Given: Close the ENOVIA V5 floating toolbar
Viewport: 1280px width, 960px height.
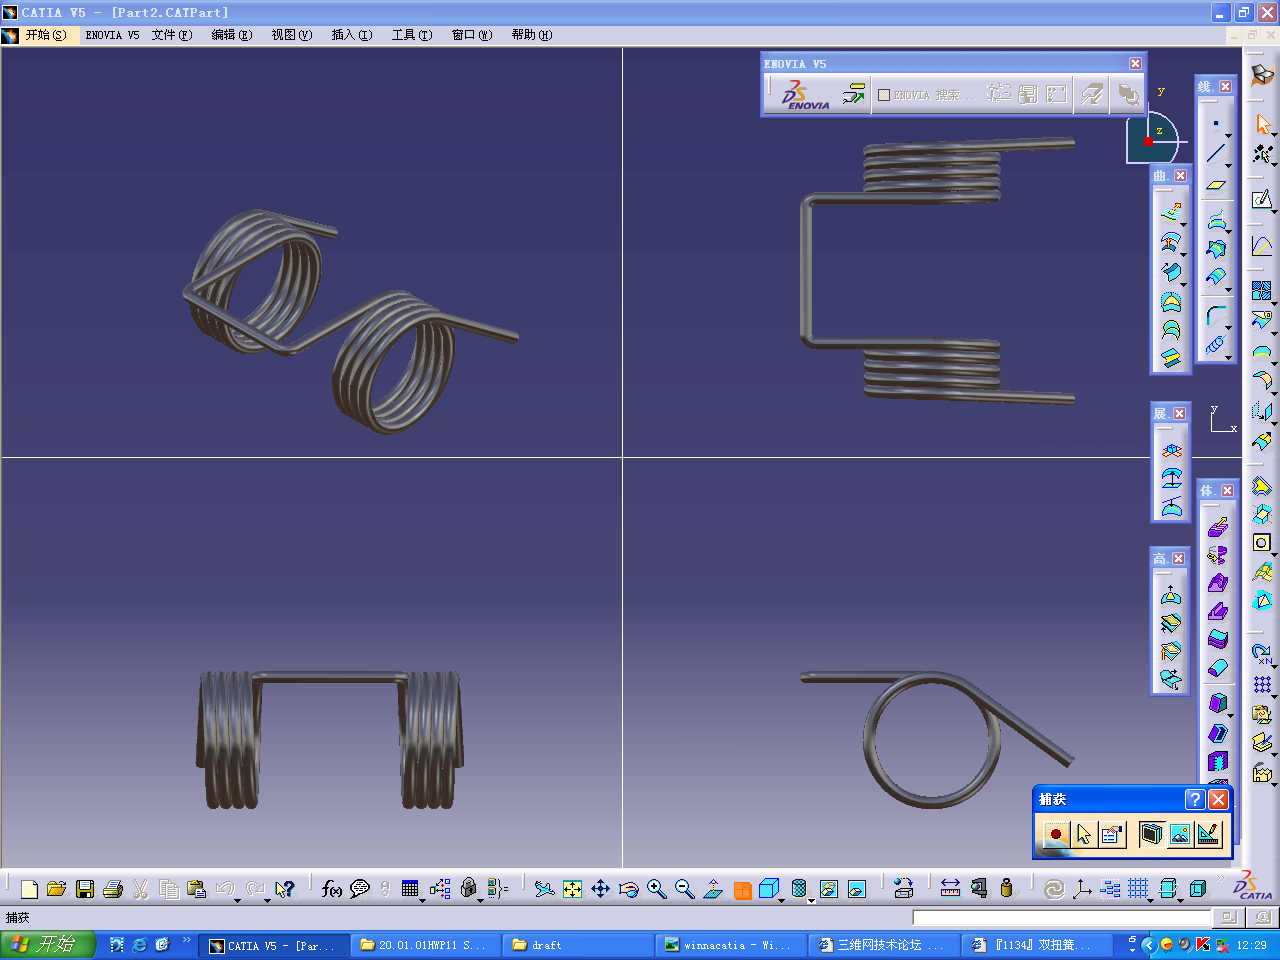Looking at the screenshot, I should 1135,64.
